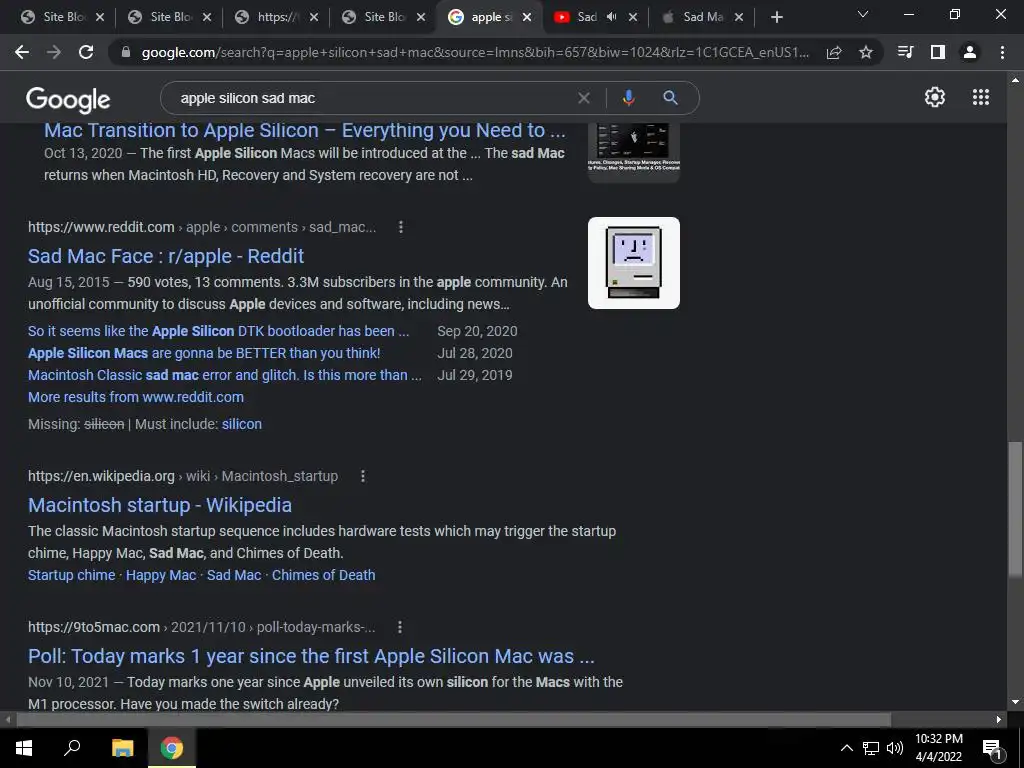
Task: Open the Google logo homepage link
Action: click(68, 99)
